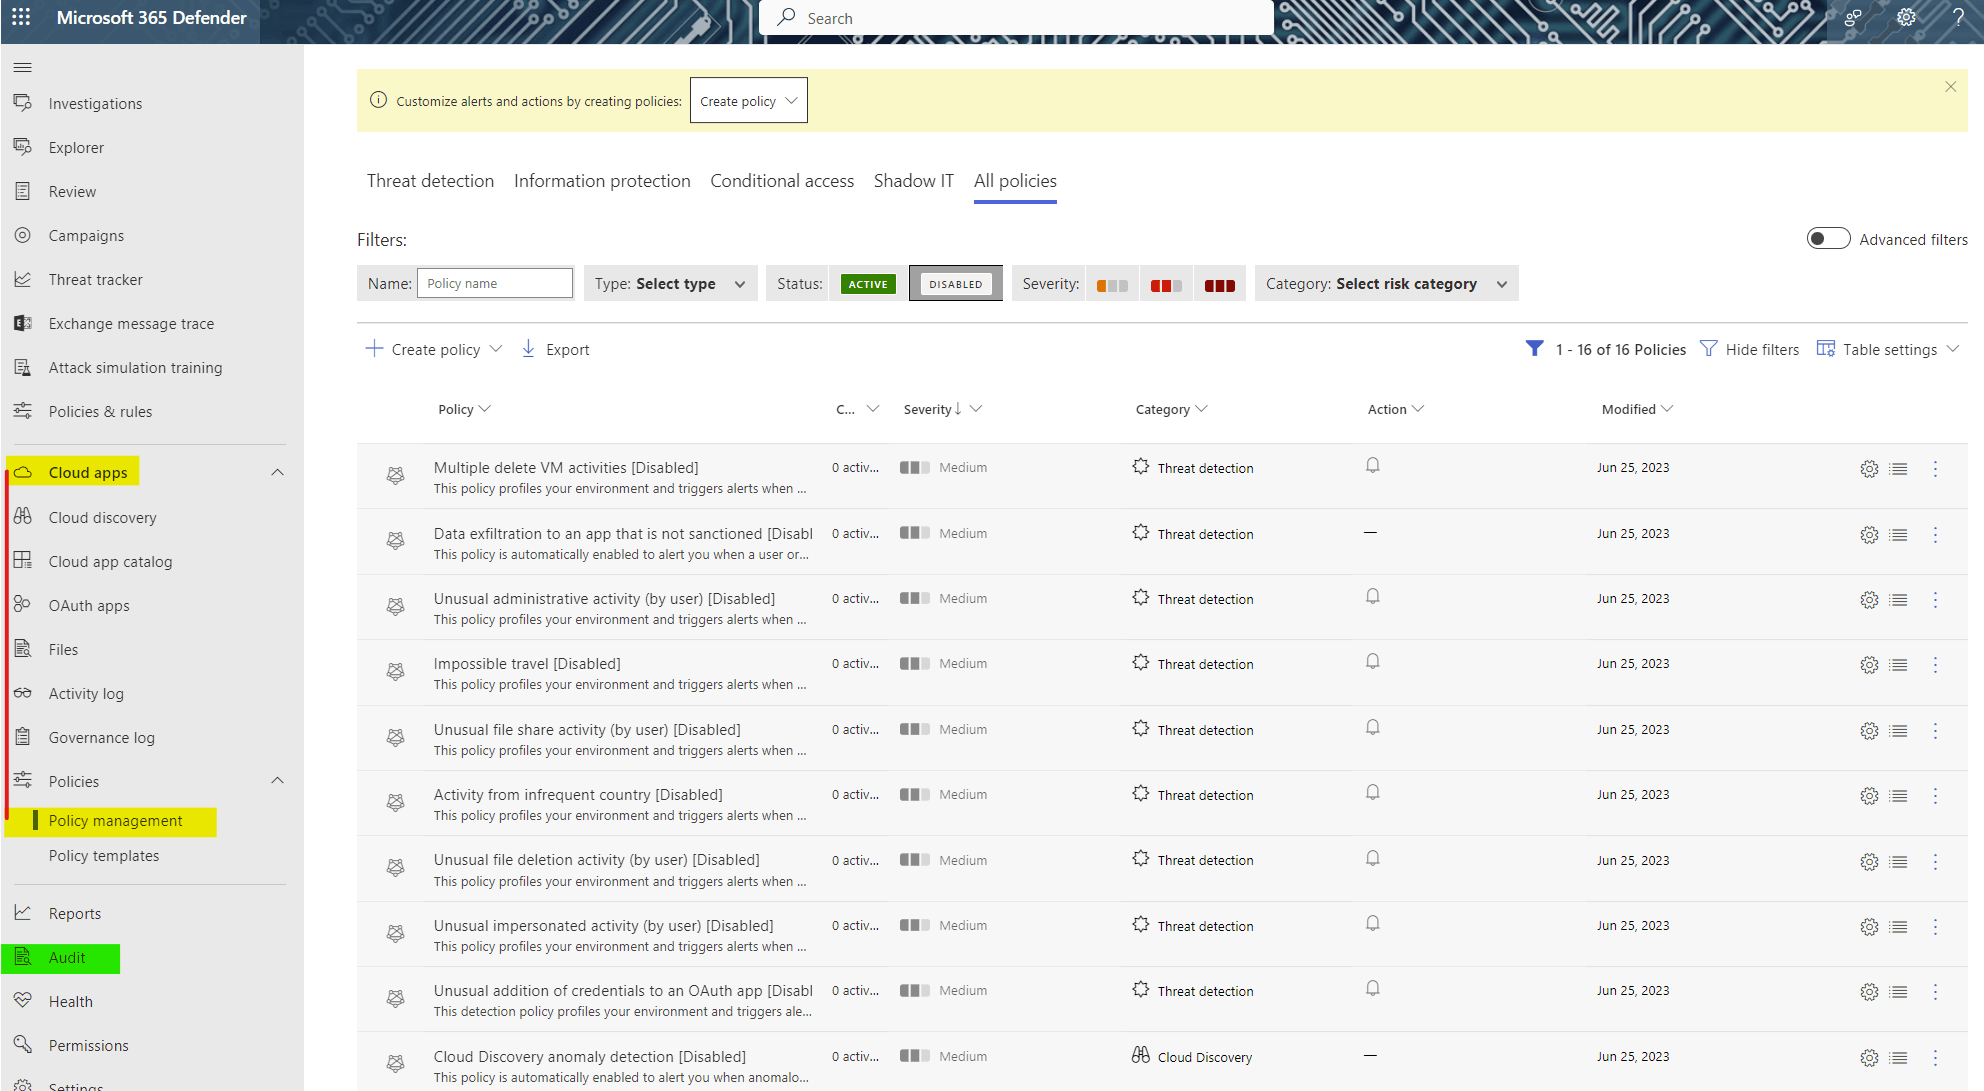The image size is (1984, 1091).
Task: Collapse the left navigation hamburger menu
Action: tap(23, 67)
